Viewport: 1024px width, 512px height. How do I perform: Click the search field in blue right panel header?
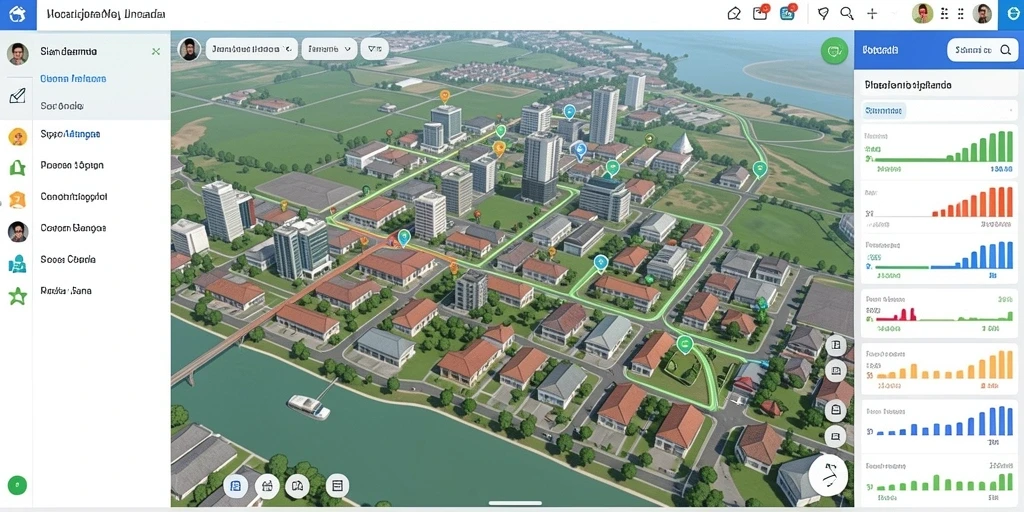[982, 49]
